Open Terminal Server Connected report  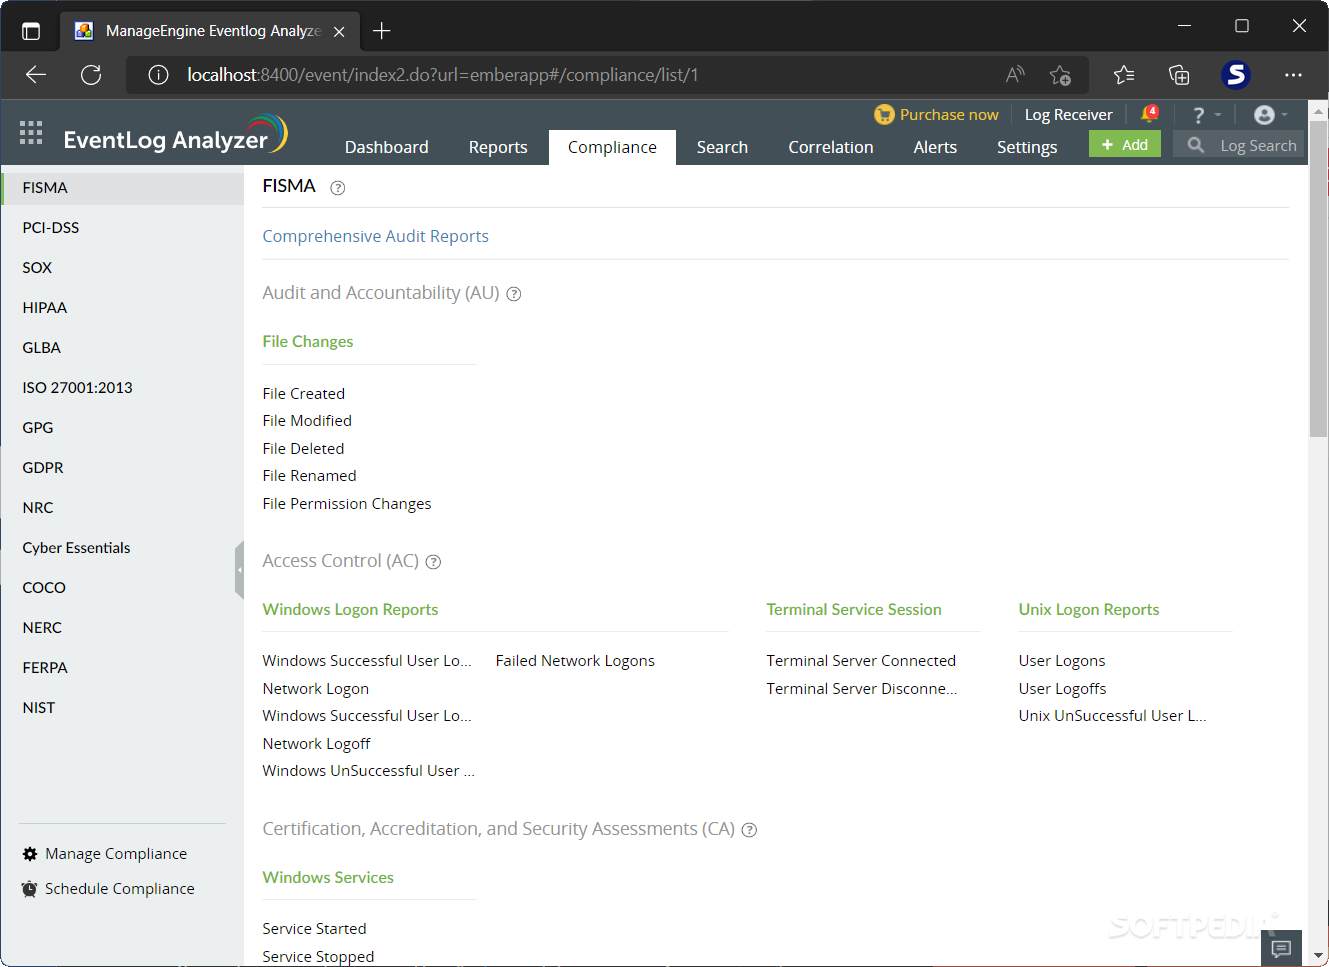tap(861, 661)
